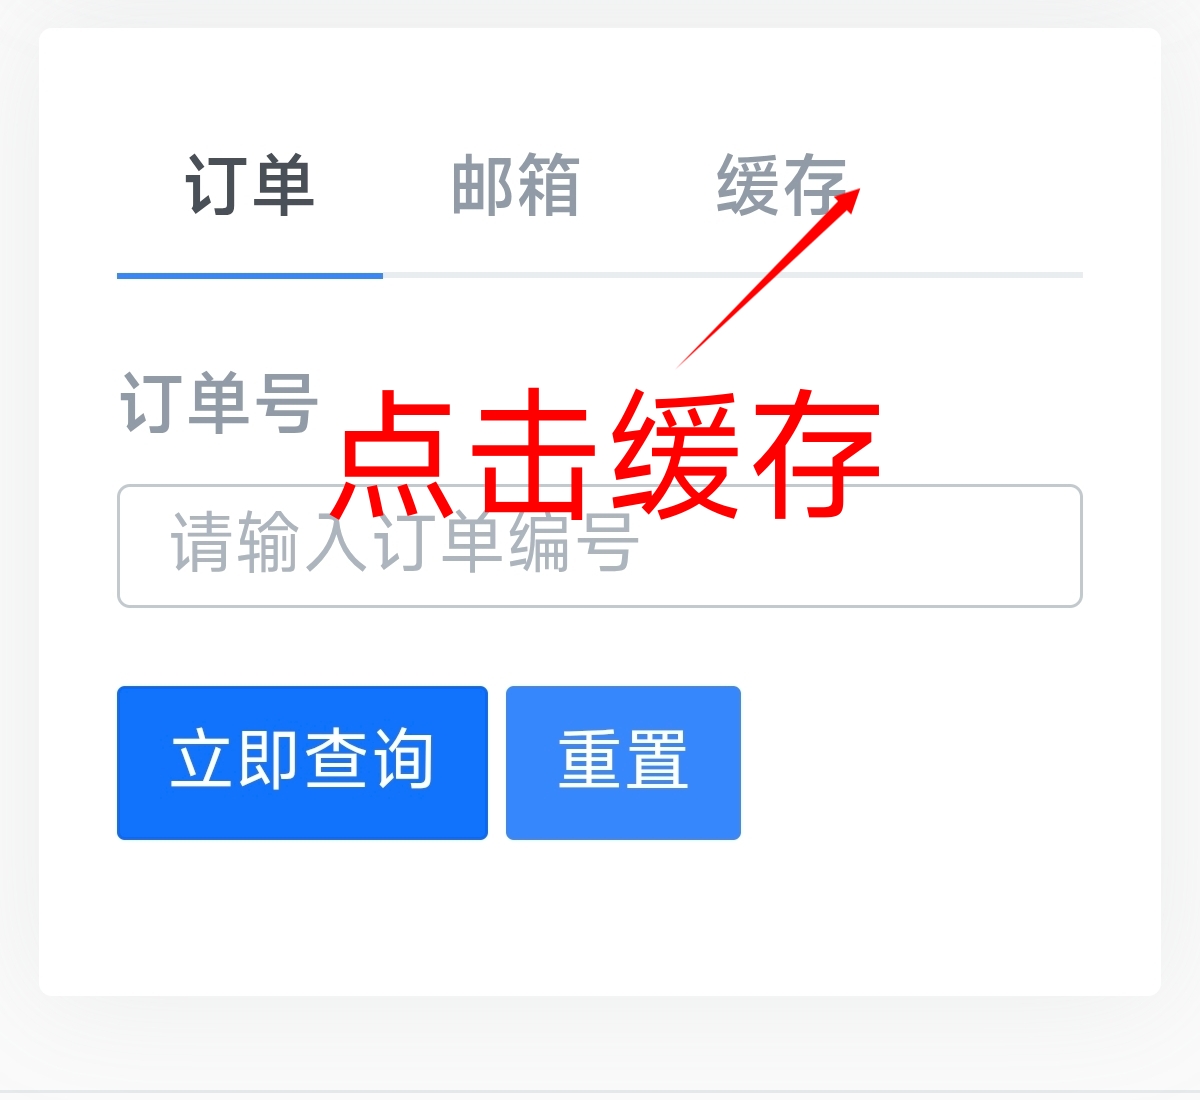This screenshot has width=1200, height=1100.
Task: Activate the 订单编号 text entry box
Action: [600, 546]
